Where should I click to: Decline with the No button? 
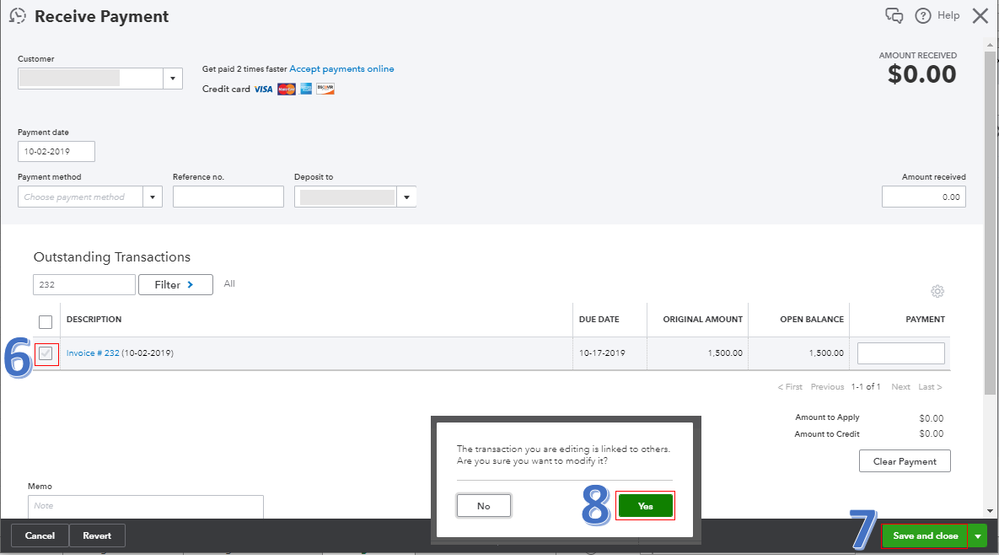(484, 506)
